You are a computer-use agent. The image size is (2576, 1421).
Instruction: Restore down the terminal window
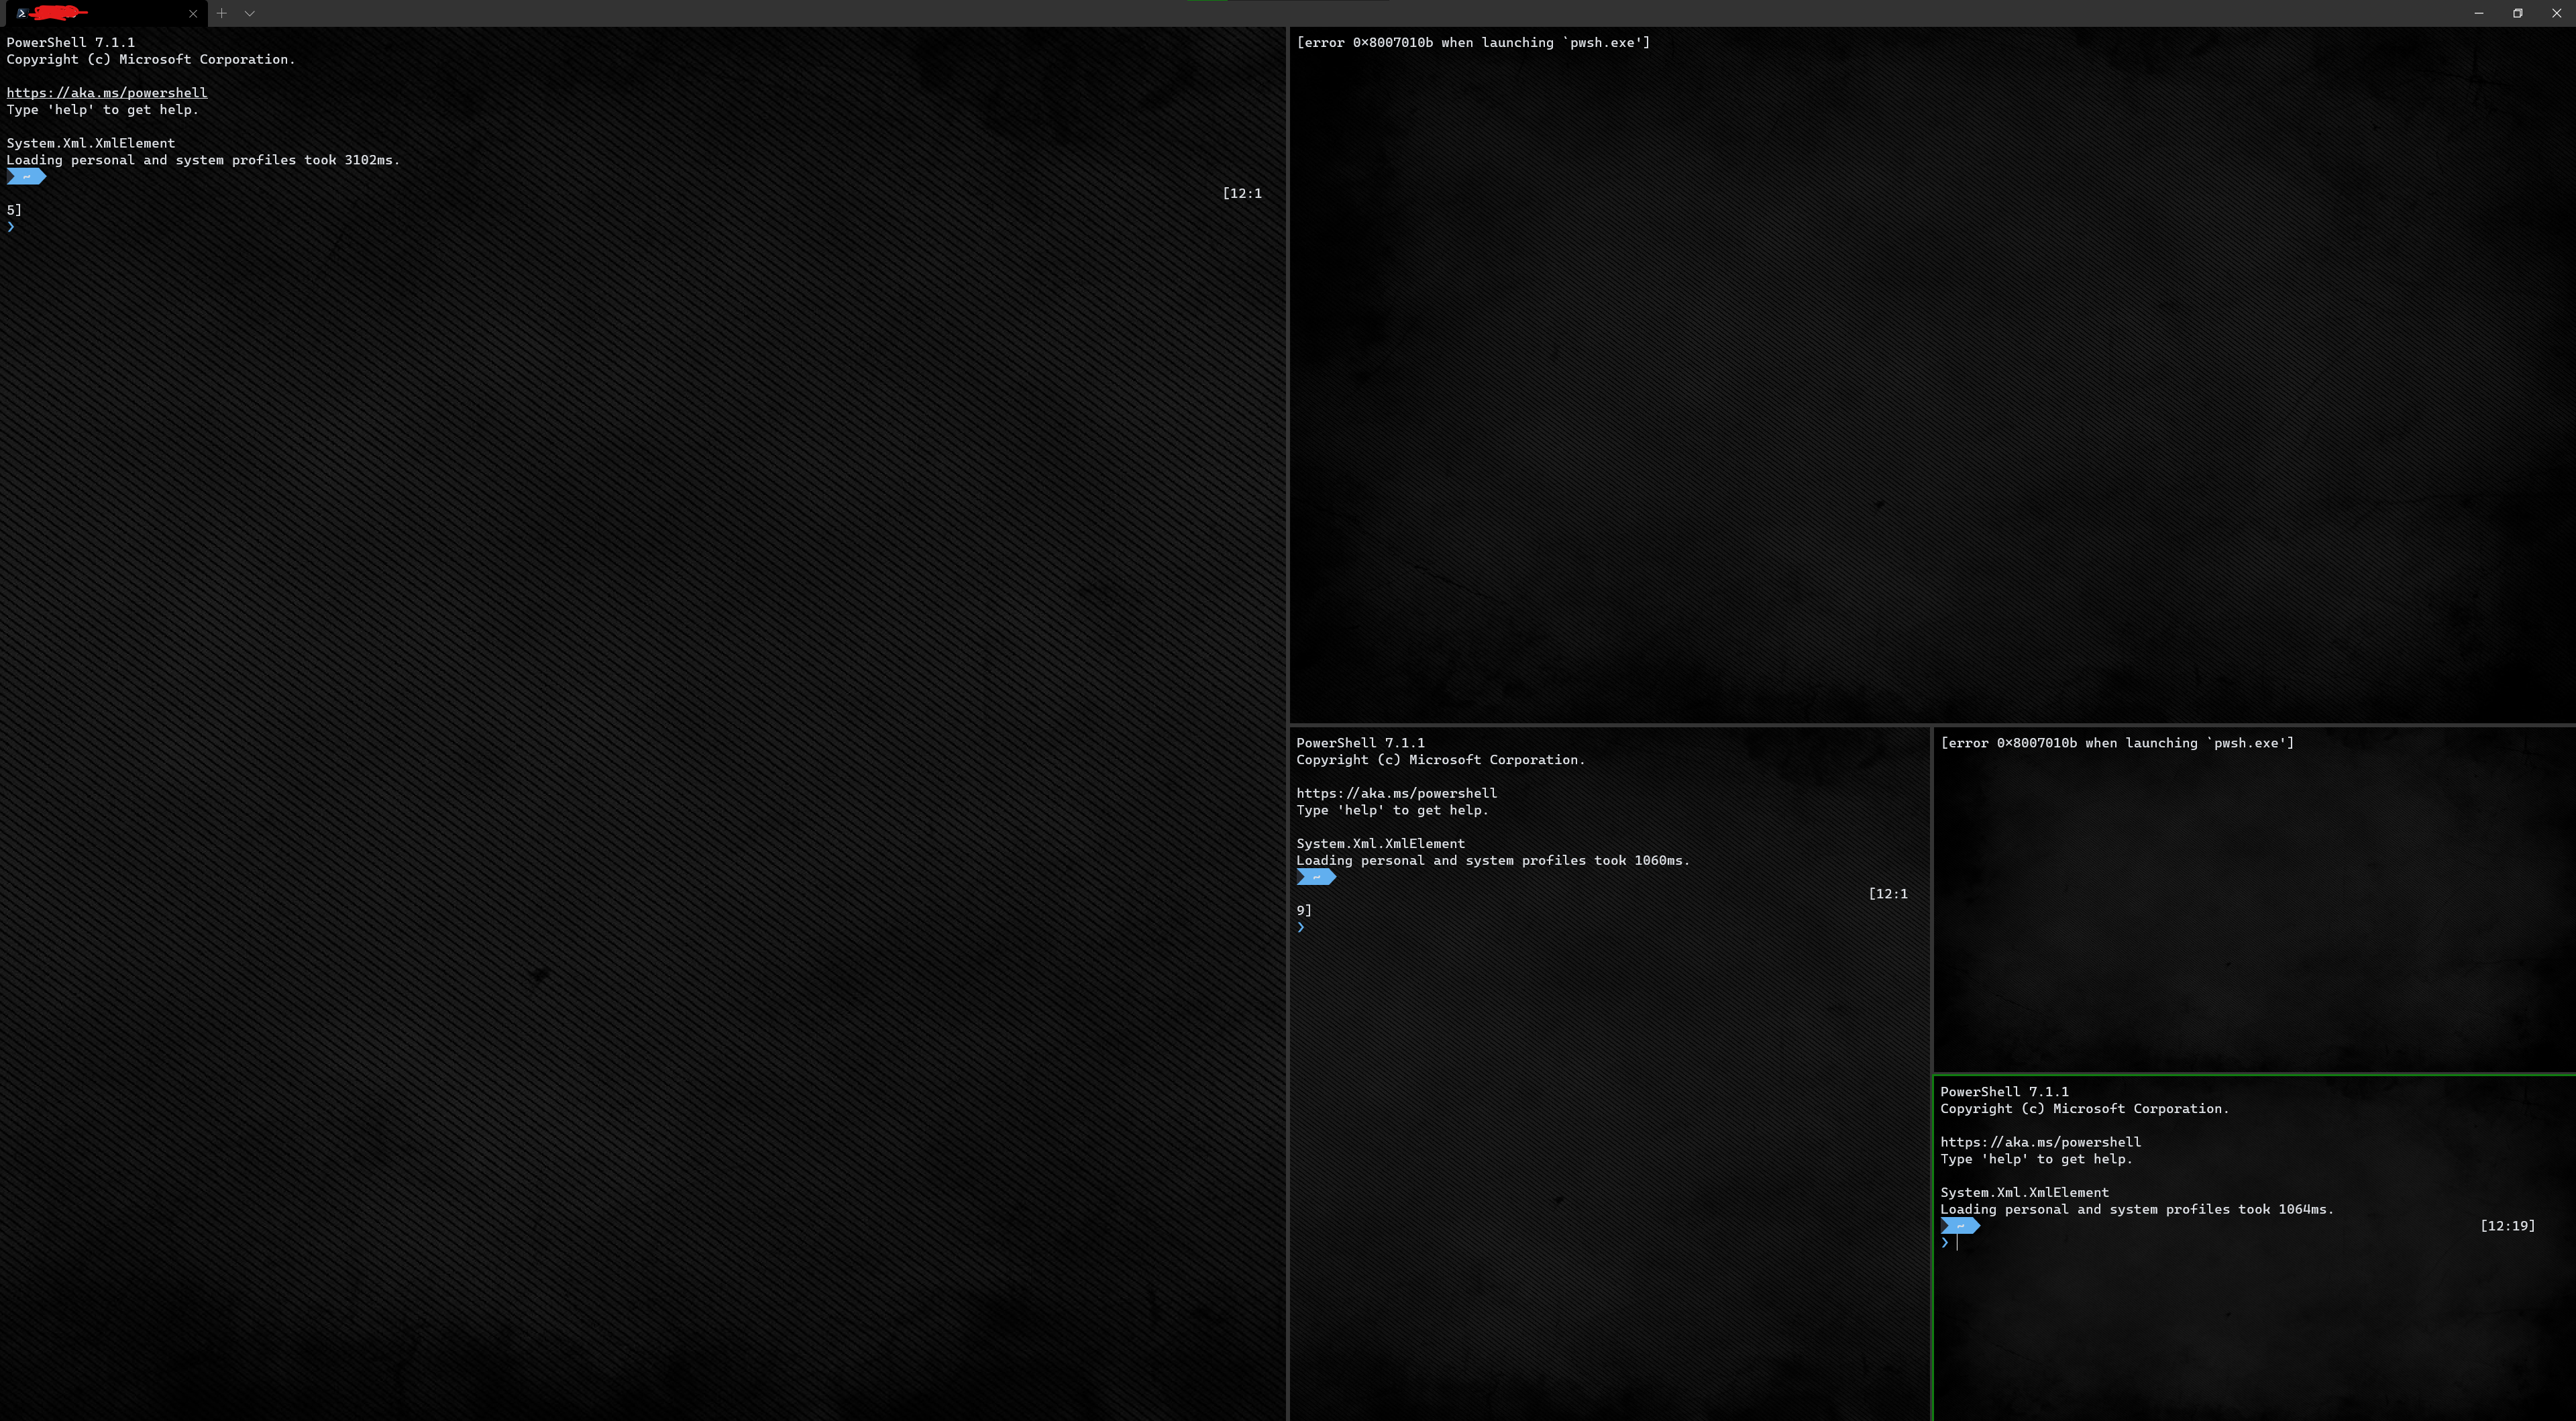click(x=2518, y=13)
